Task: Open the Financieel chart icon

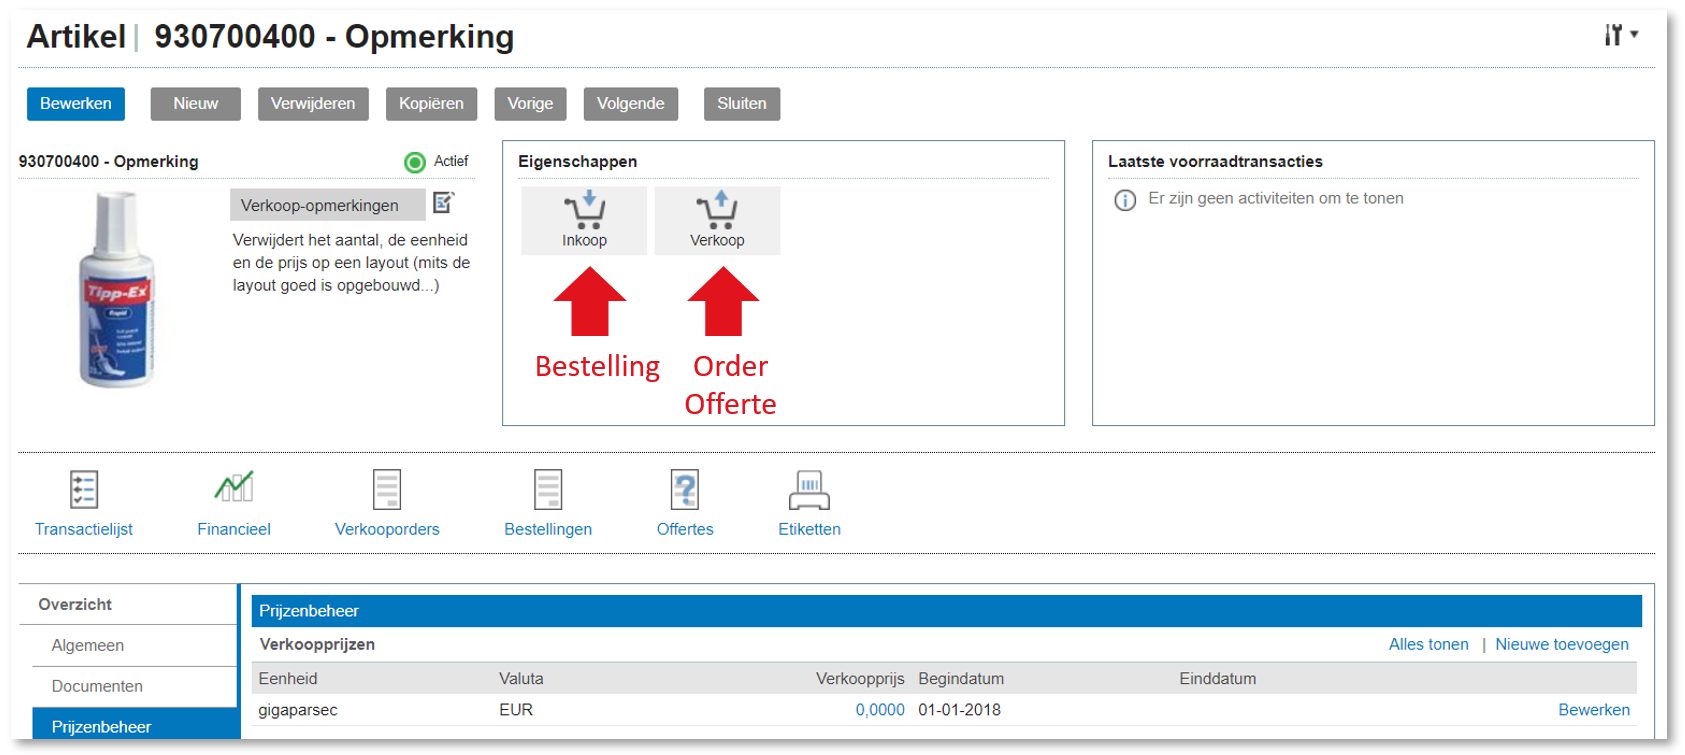Action: pyautogui.click(x=234, y=488)
